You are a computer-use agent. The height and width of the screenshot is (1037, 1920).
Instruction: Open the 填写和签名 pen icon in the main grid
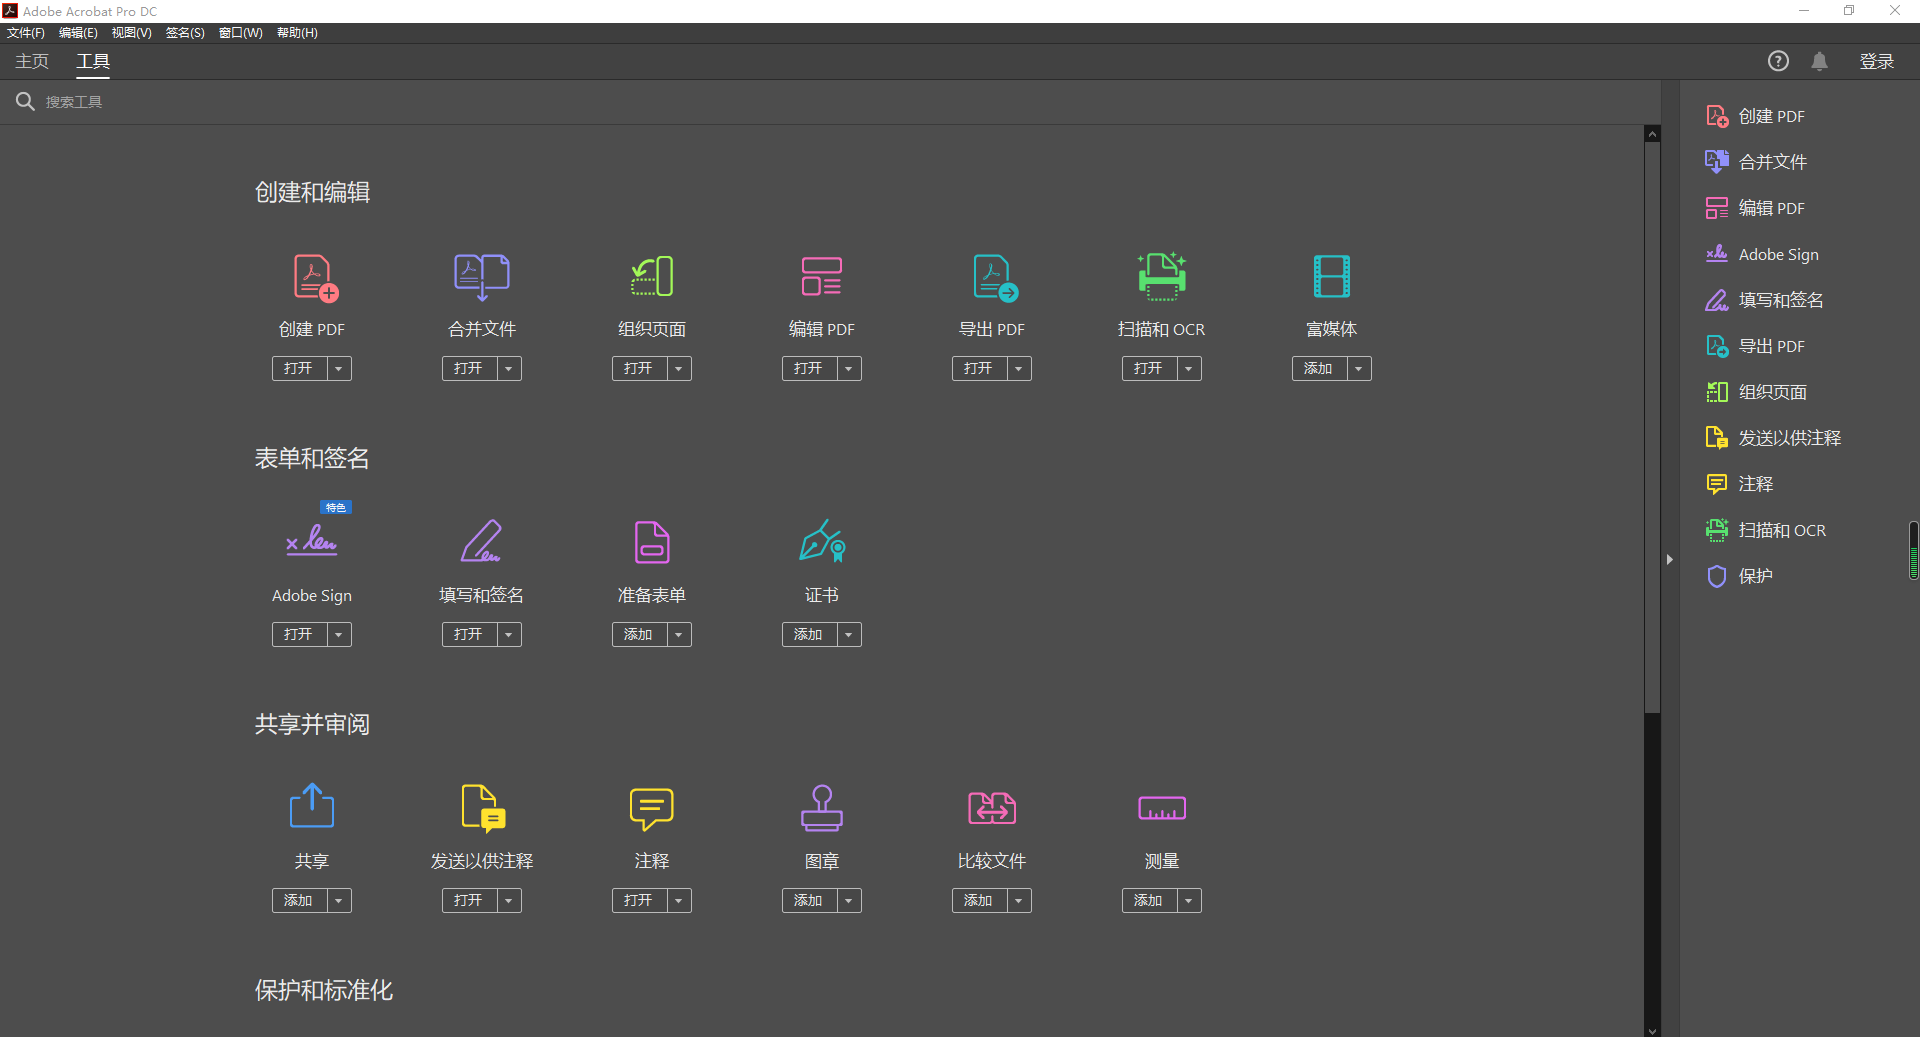click(x=481, y=541)
